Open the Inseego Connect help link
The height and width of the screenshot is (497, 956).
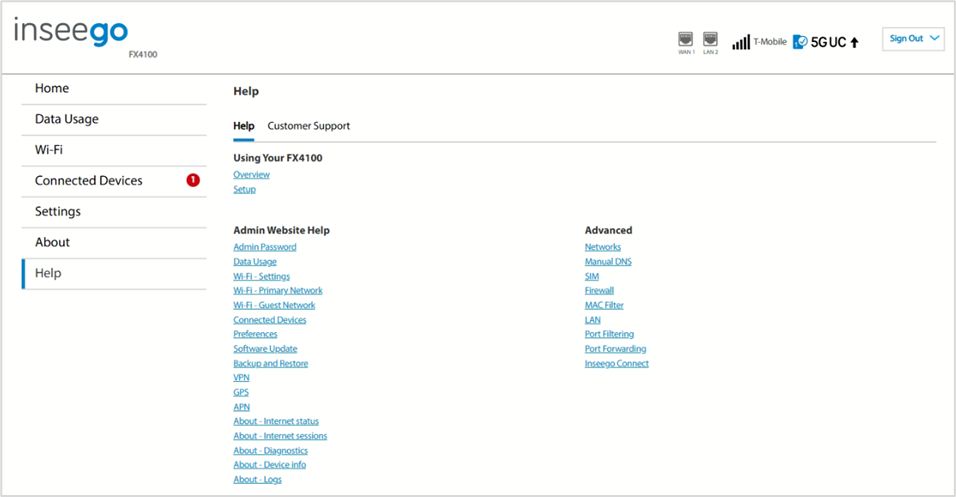[616, 363]
